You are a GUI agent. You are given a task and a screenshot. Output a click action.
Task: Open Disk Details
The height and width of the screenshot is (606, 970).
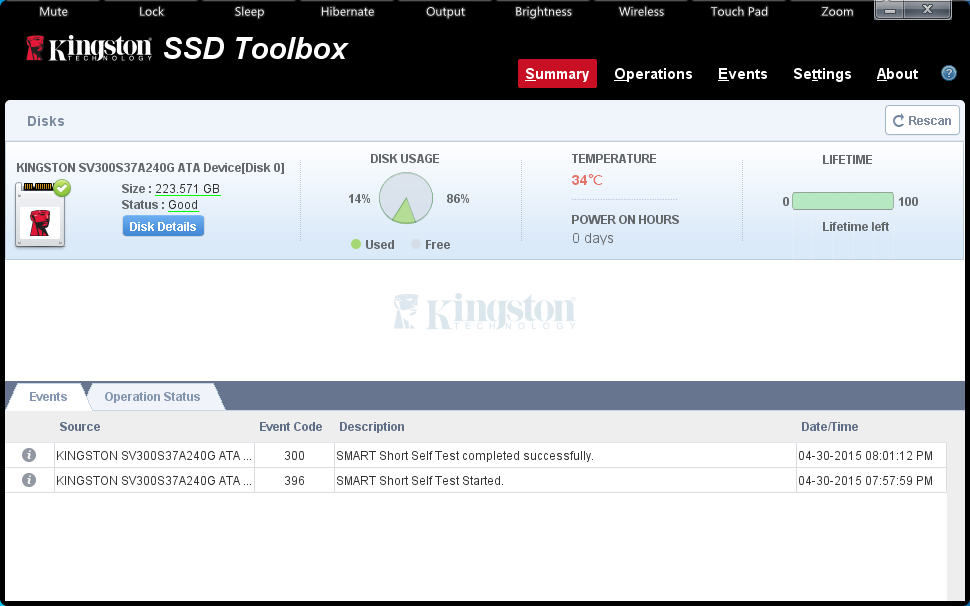163,227
